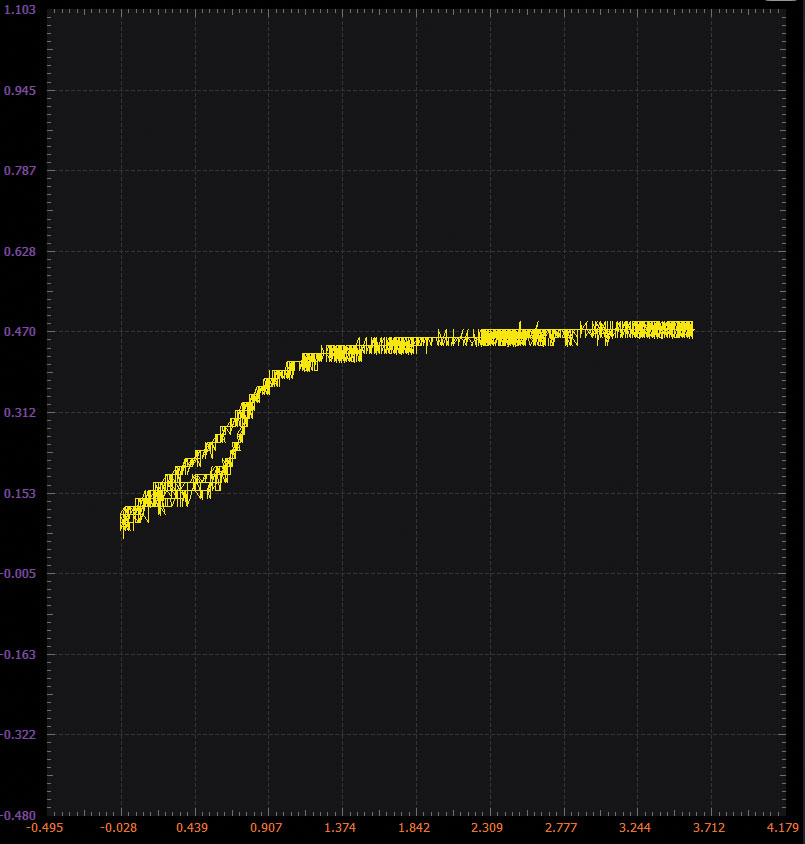The height and width of the screenshot is (844, 805).
Task: Select the -0.028 label on the horizontal axis
Action: point(121,828)
